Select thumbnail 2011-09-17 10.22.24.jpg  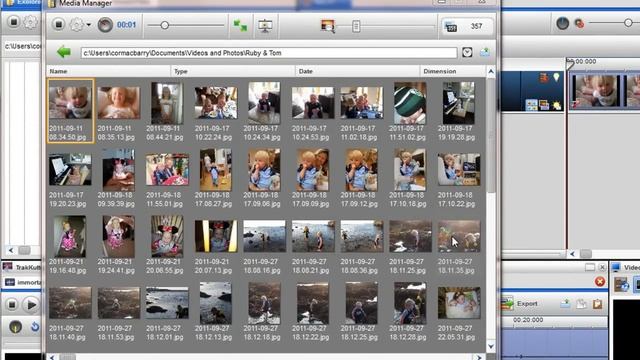pos(216,103)
